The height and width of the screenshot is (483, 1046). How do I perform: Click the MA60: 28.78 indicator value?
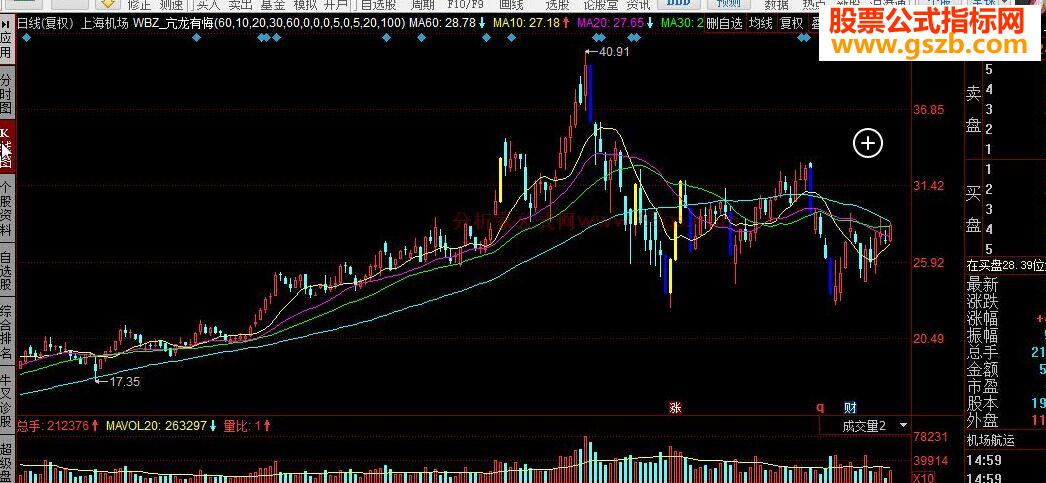442,23
